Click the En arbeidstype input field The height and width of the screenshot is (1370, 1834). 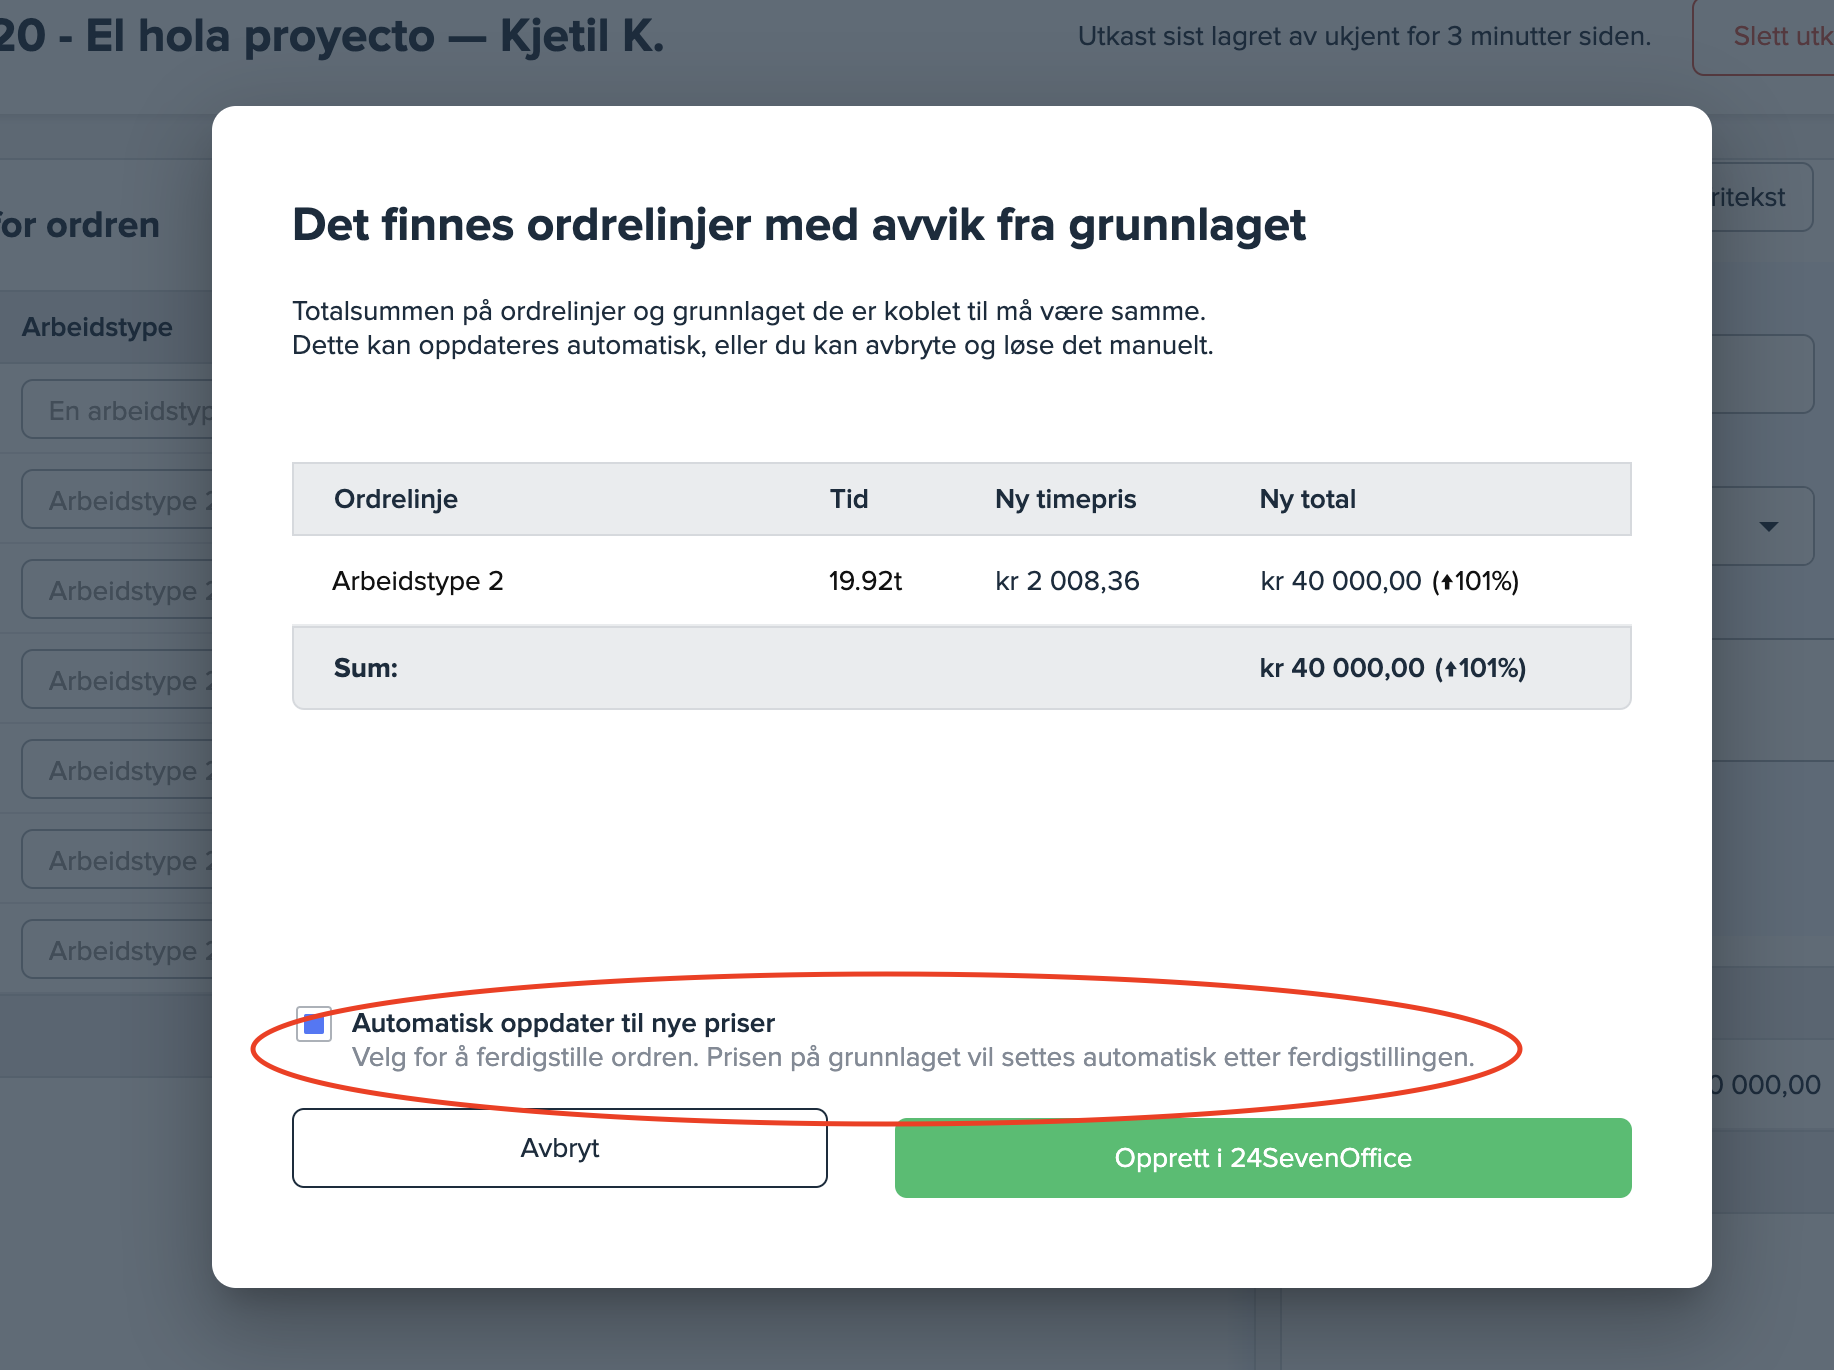pos(120,410)
